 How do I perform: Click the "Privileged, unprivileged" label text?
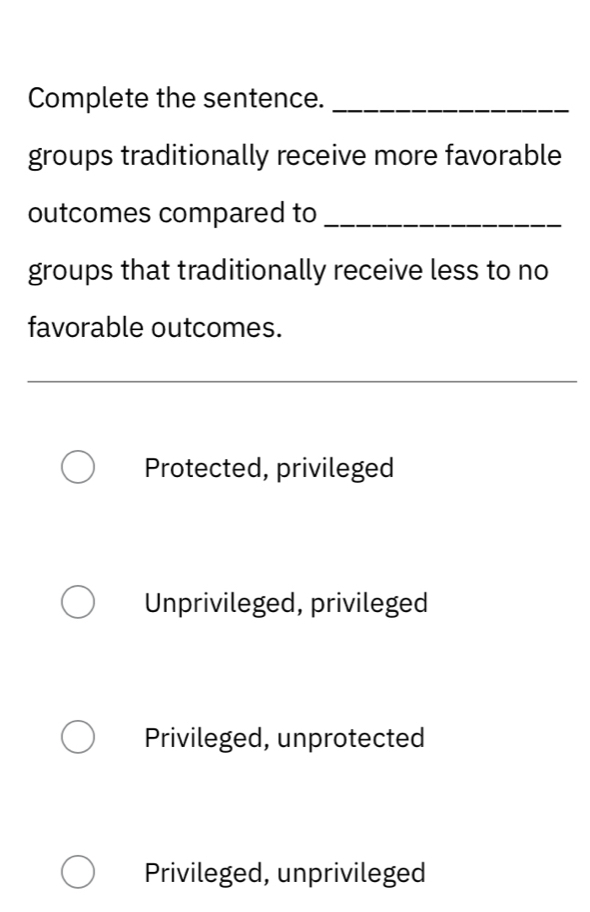[x=284, y=871]
